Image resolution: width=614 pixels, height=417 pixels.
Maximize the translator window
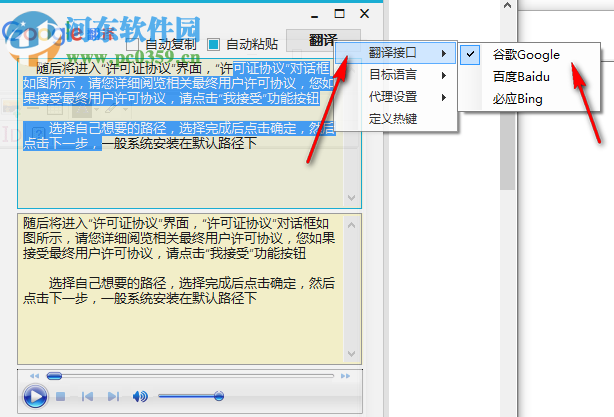pyautogui.click(x=340, y=14)
